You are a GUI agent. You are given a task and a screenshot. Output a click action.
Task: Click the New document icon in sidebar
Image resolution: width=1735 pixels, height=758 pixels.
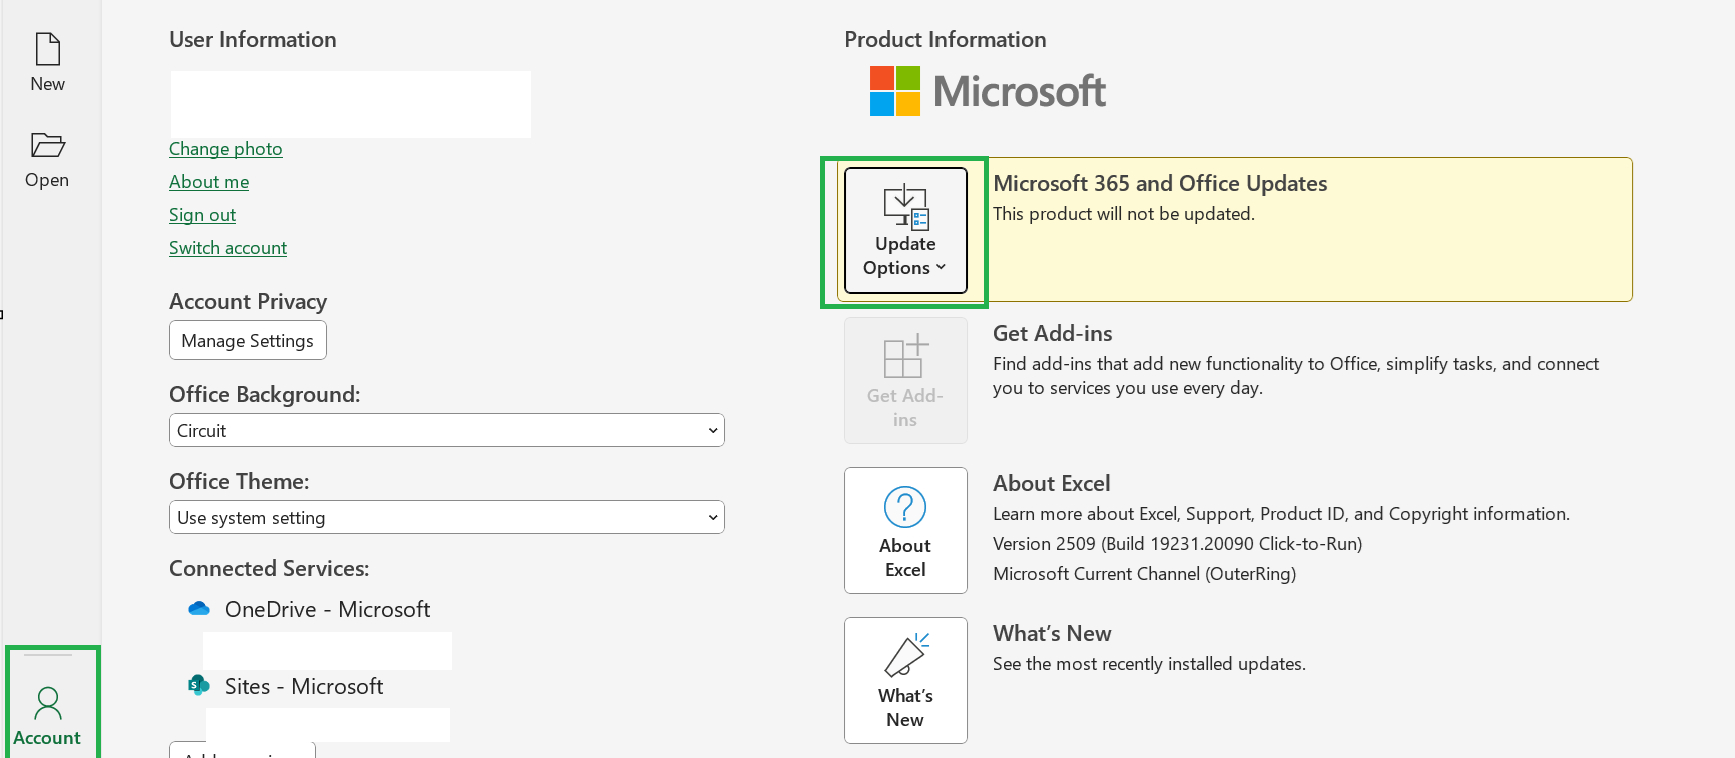click(x=47, y=49)
